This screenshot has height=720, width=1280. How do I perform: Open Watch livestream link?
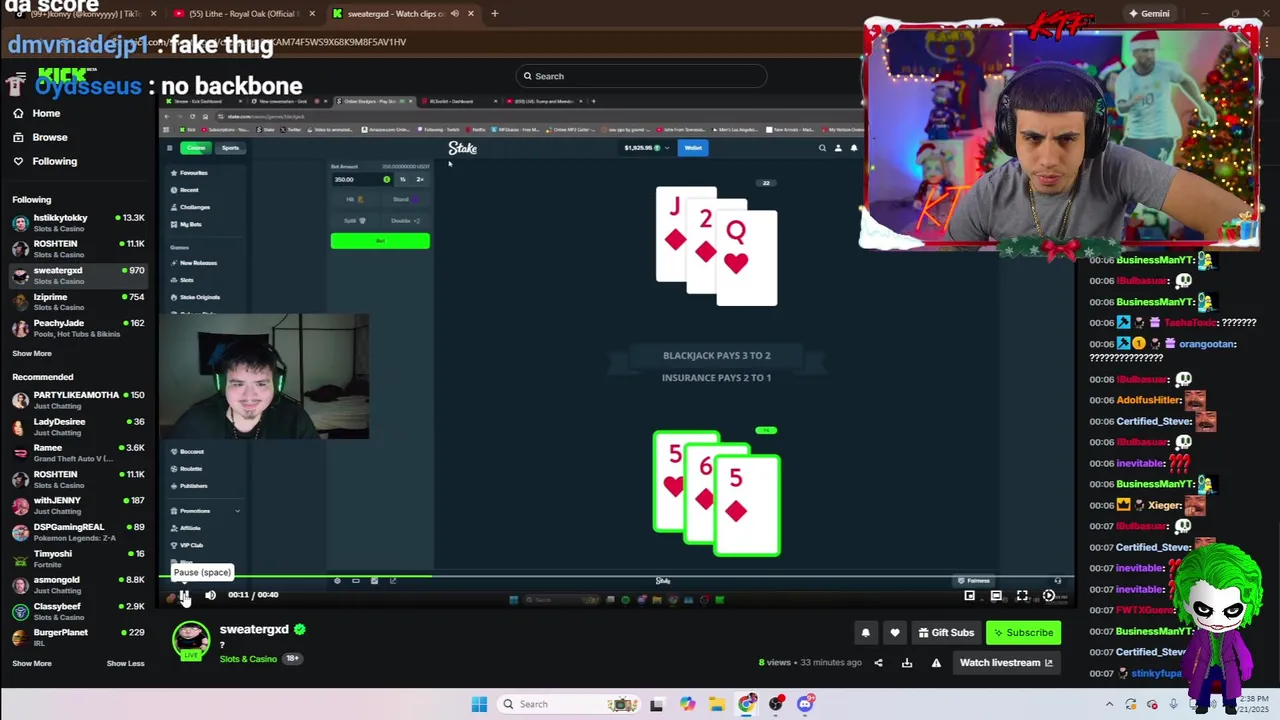[x=1006, y=662]
